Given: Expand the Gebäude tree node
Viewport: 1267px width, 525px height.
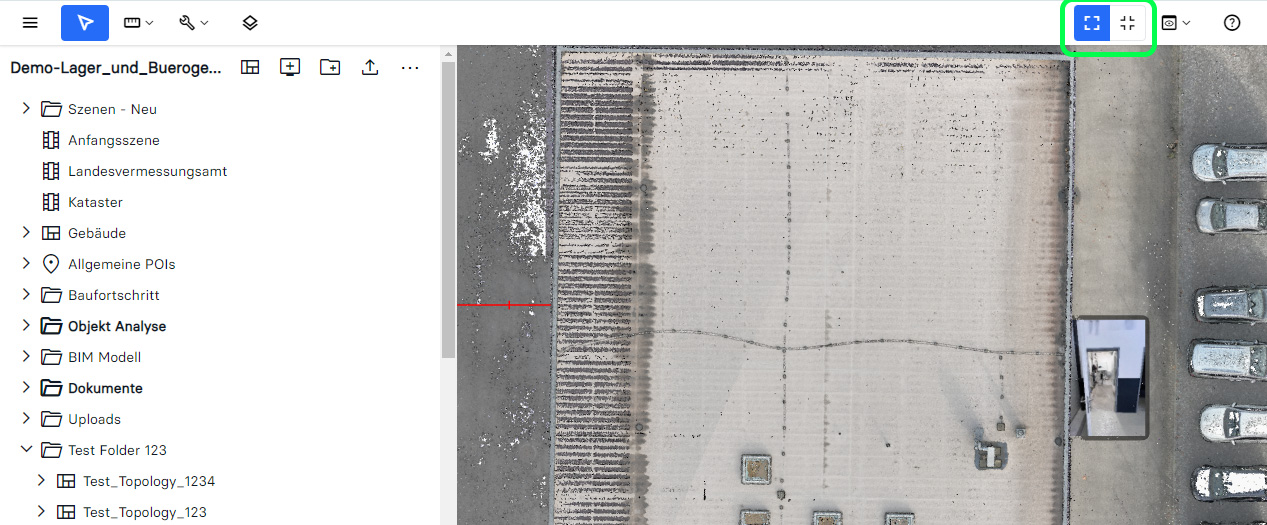Looking at the screenshot, I should (x=27, y=233).
